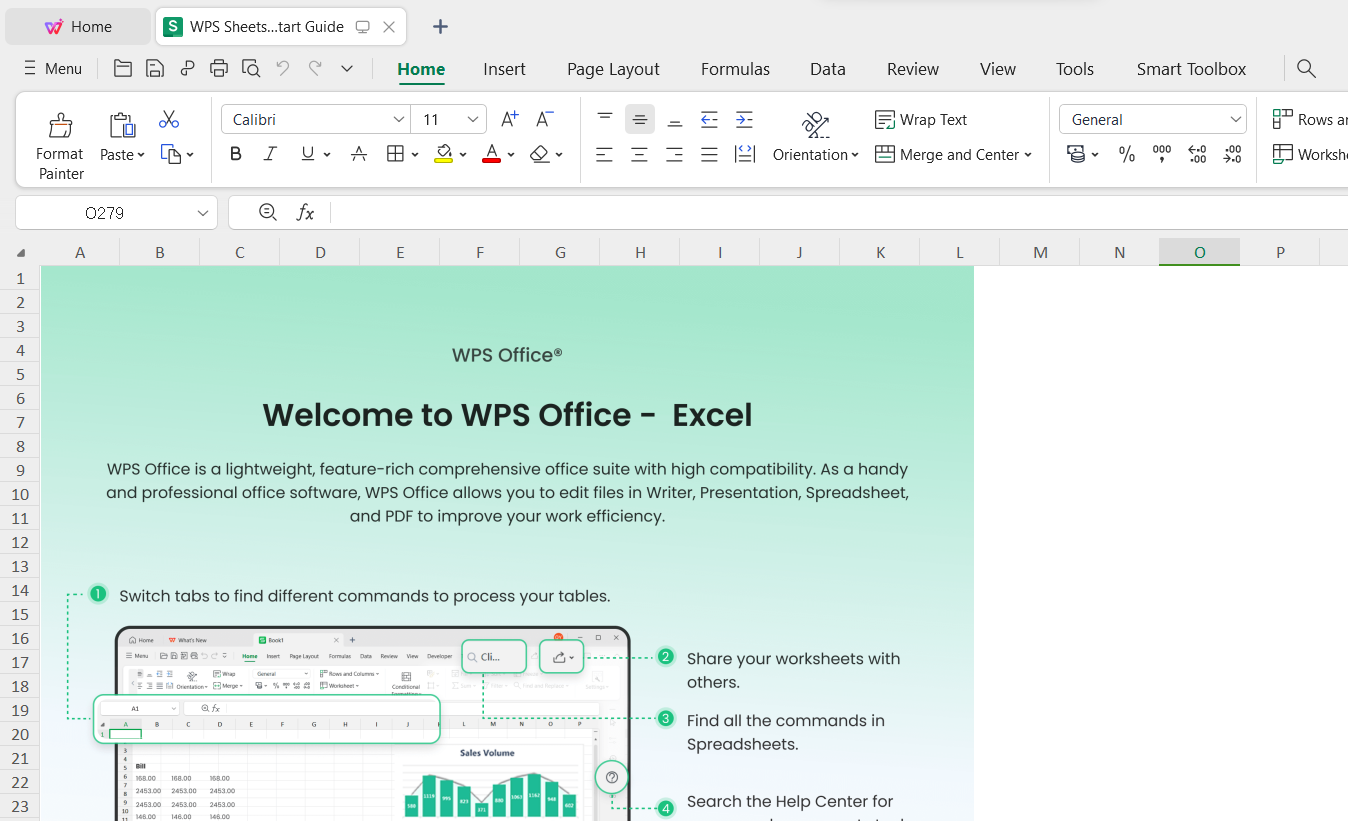Apply percent number style

(1126, 154)
